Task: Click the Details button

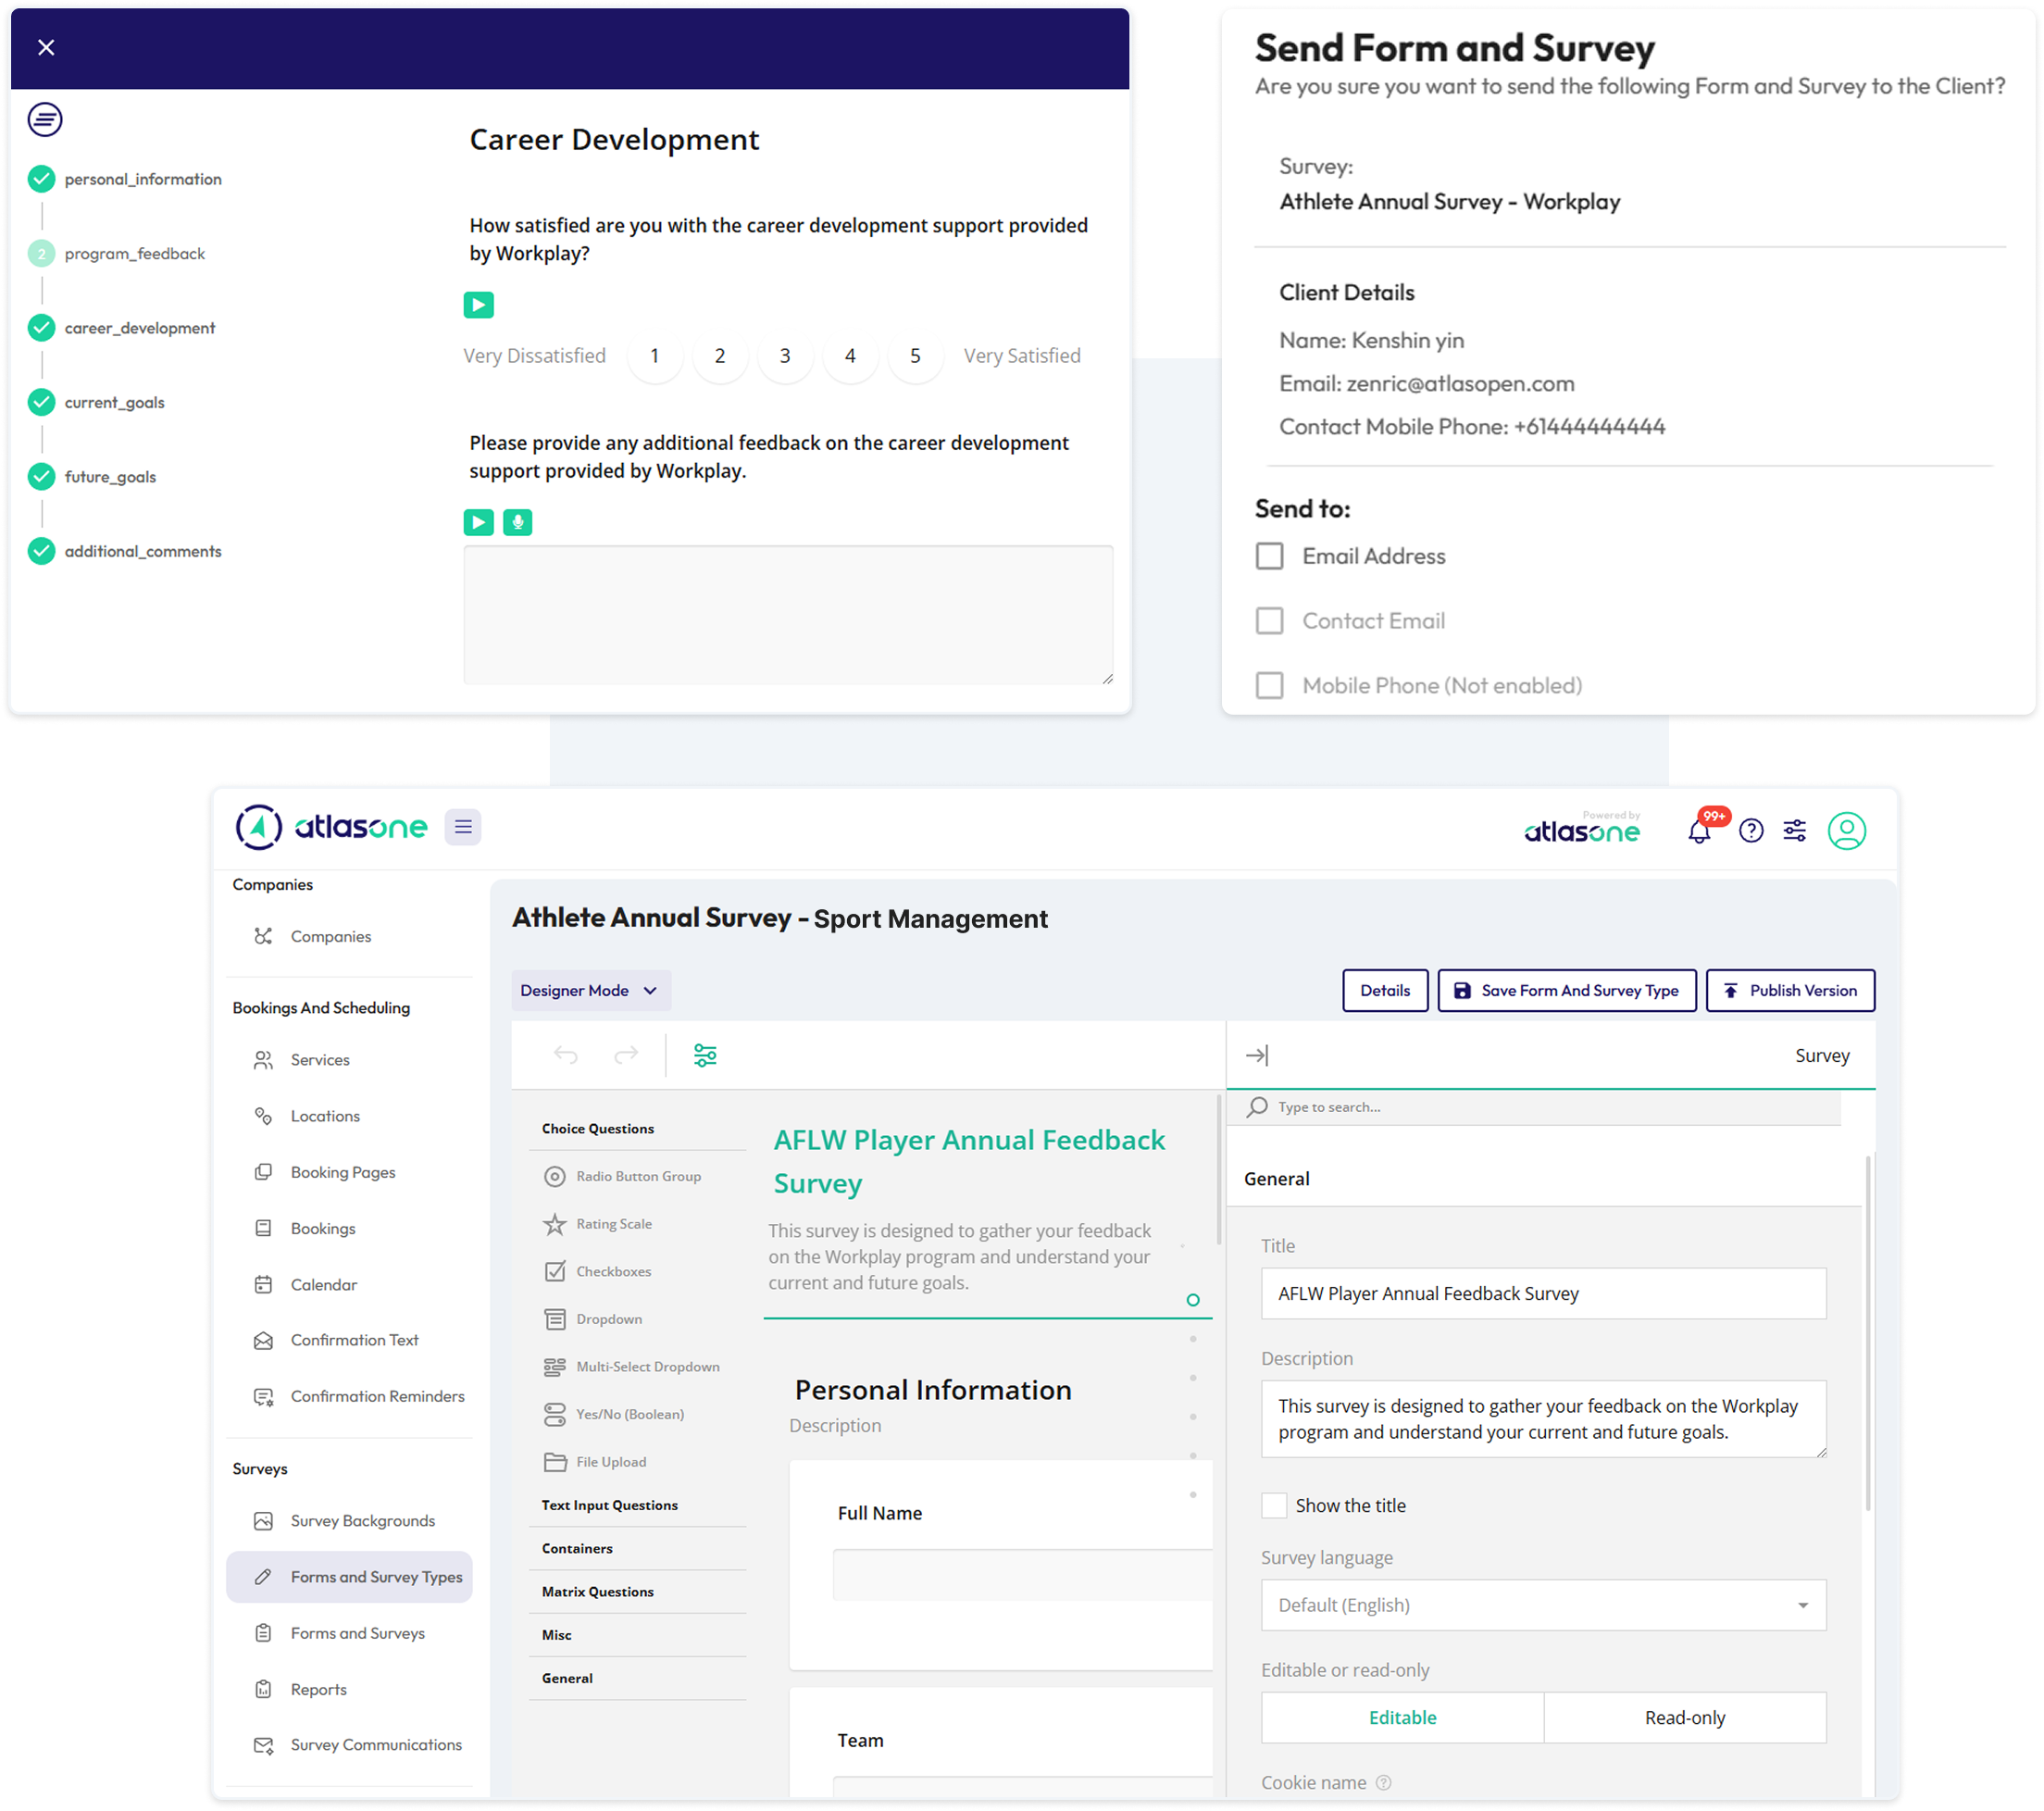Action: point(1385,991)
